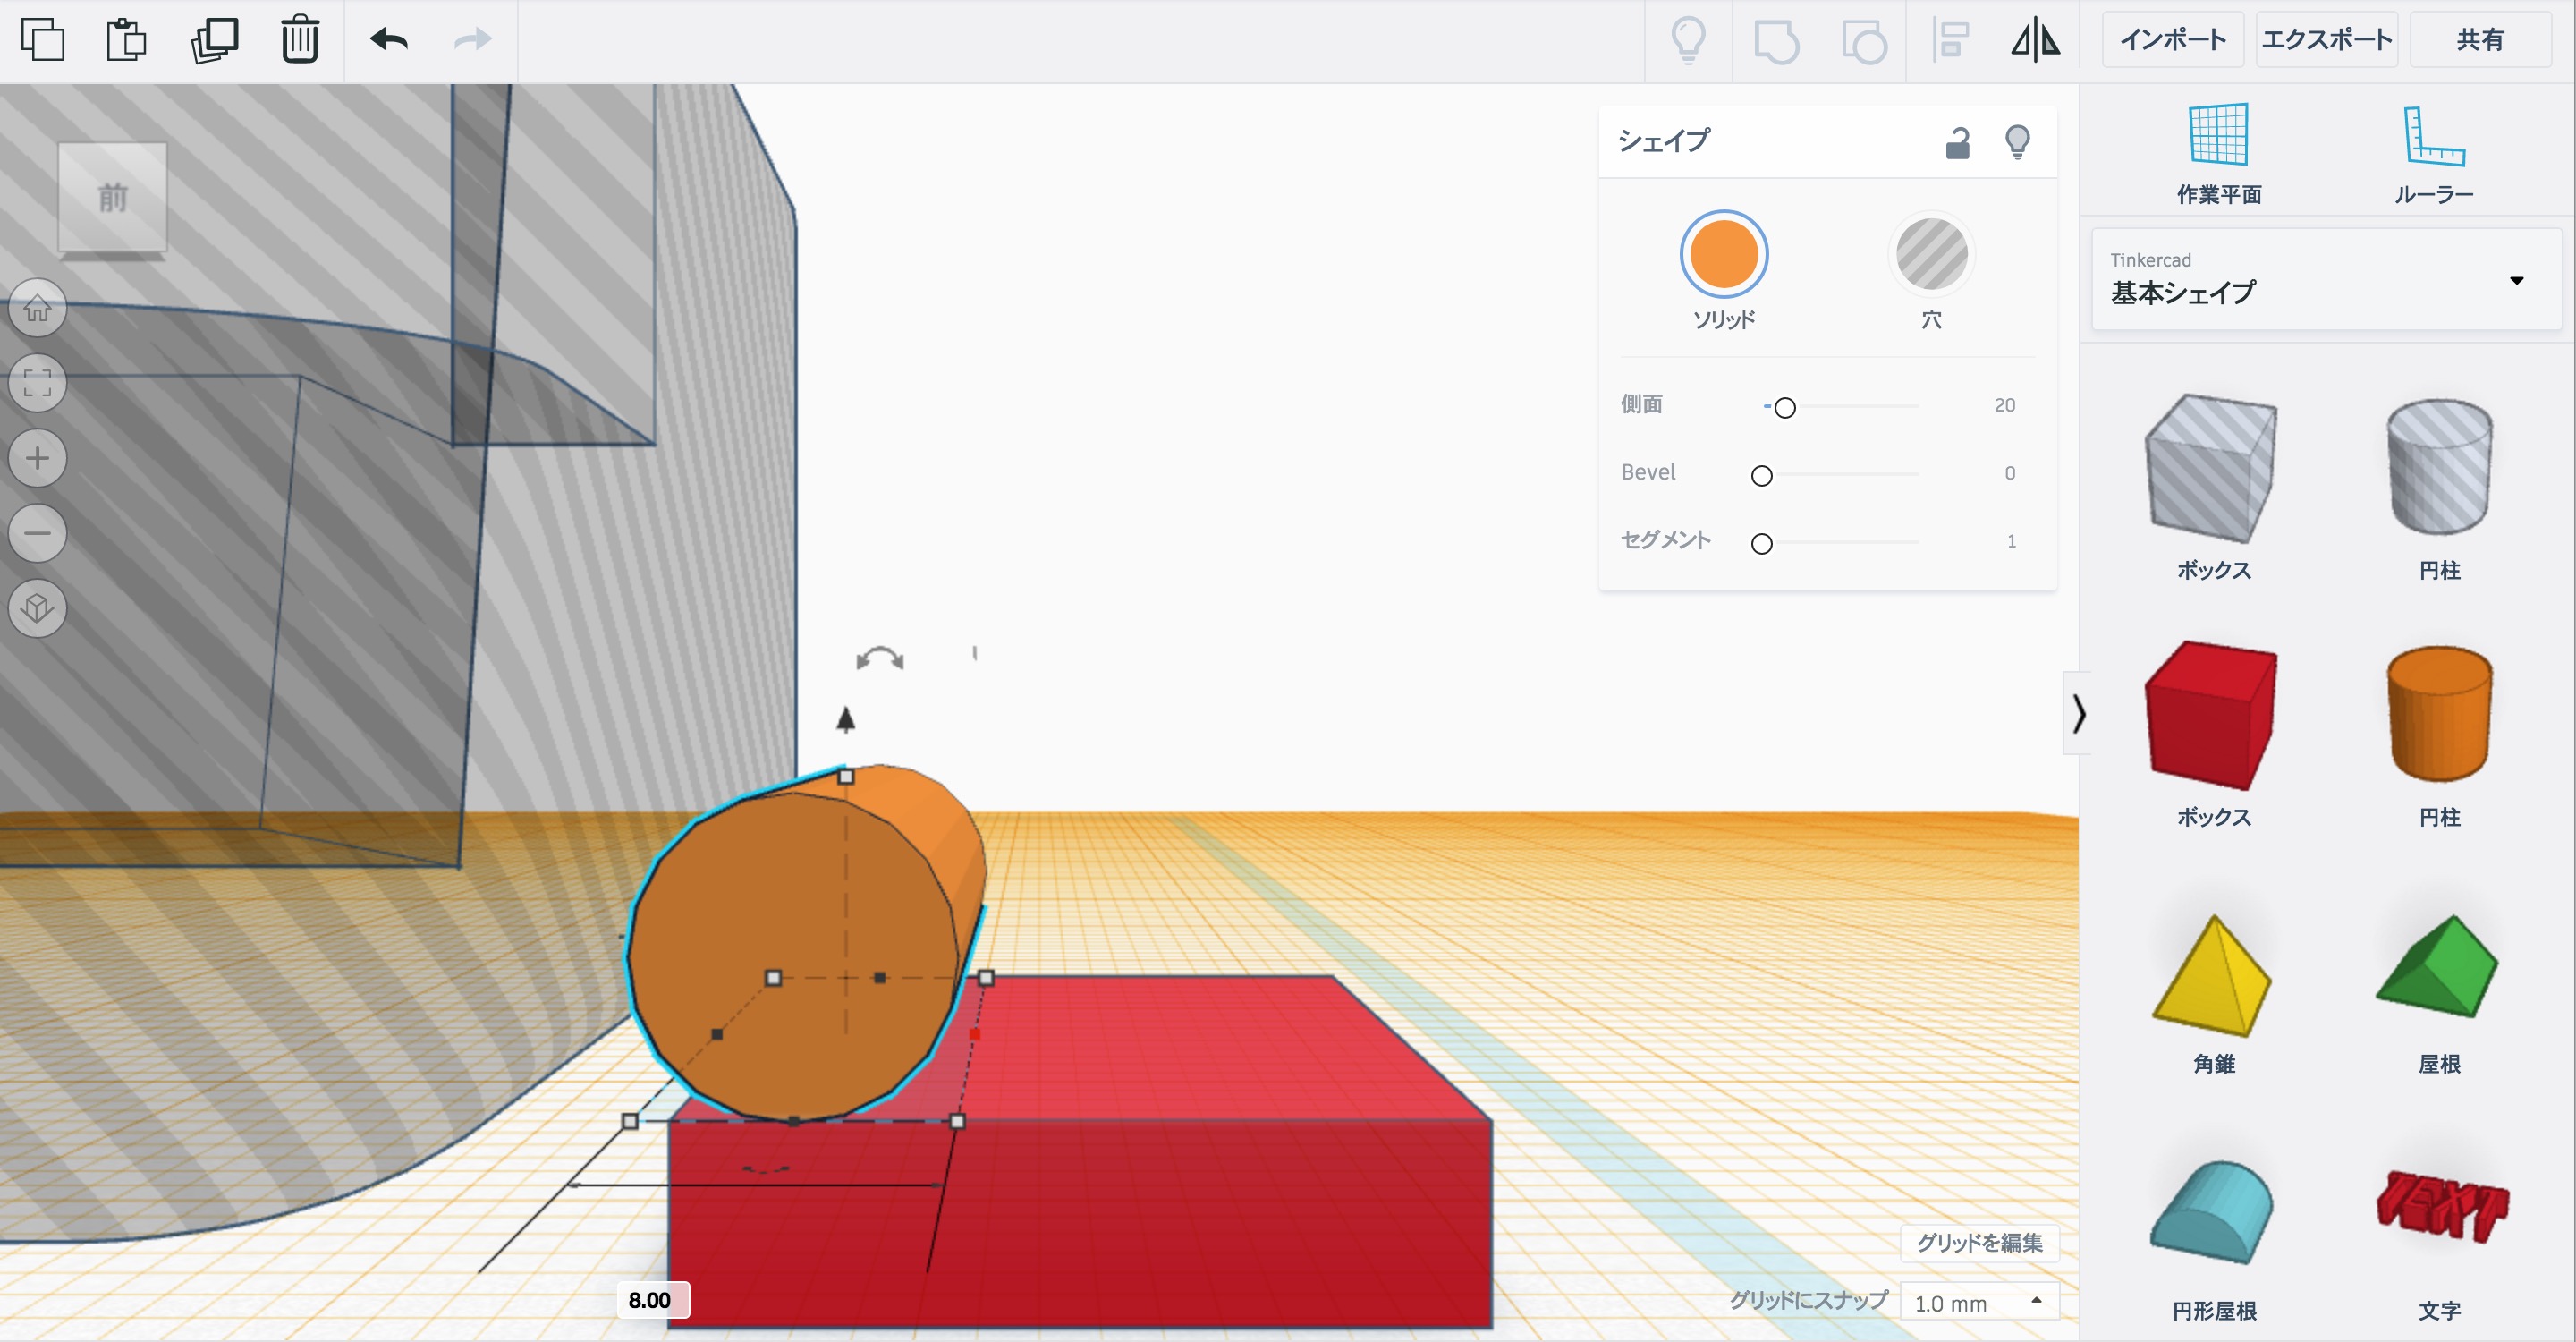Click the mirror flip icon

click(2035, 41)
